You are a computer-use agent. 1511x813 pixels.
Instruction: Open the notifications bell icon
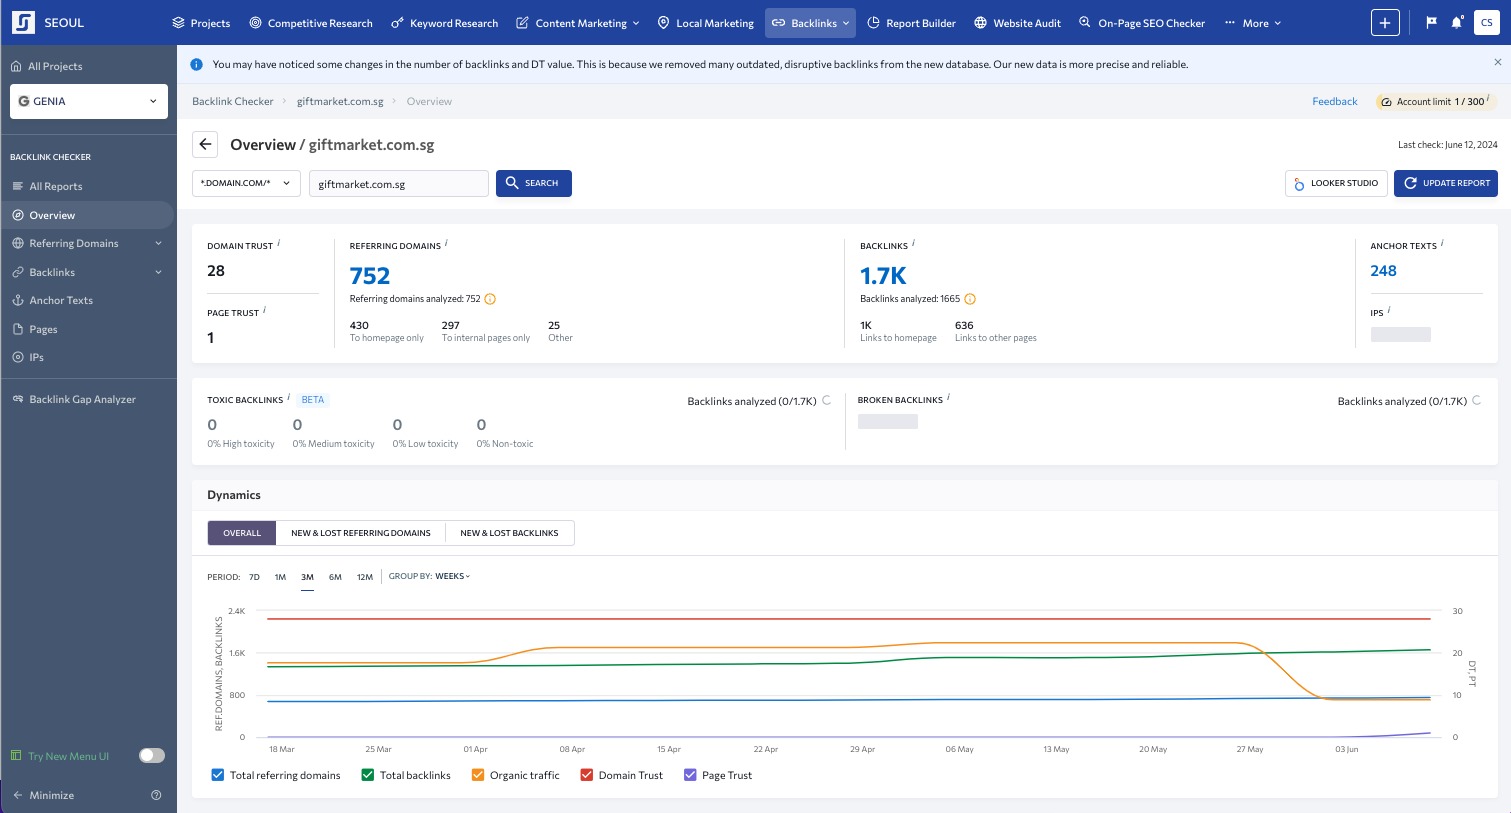[1457, 23]
